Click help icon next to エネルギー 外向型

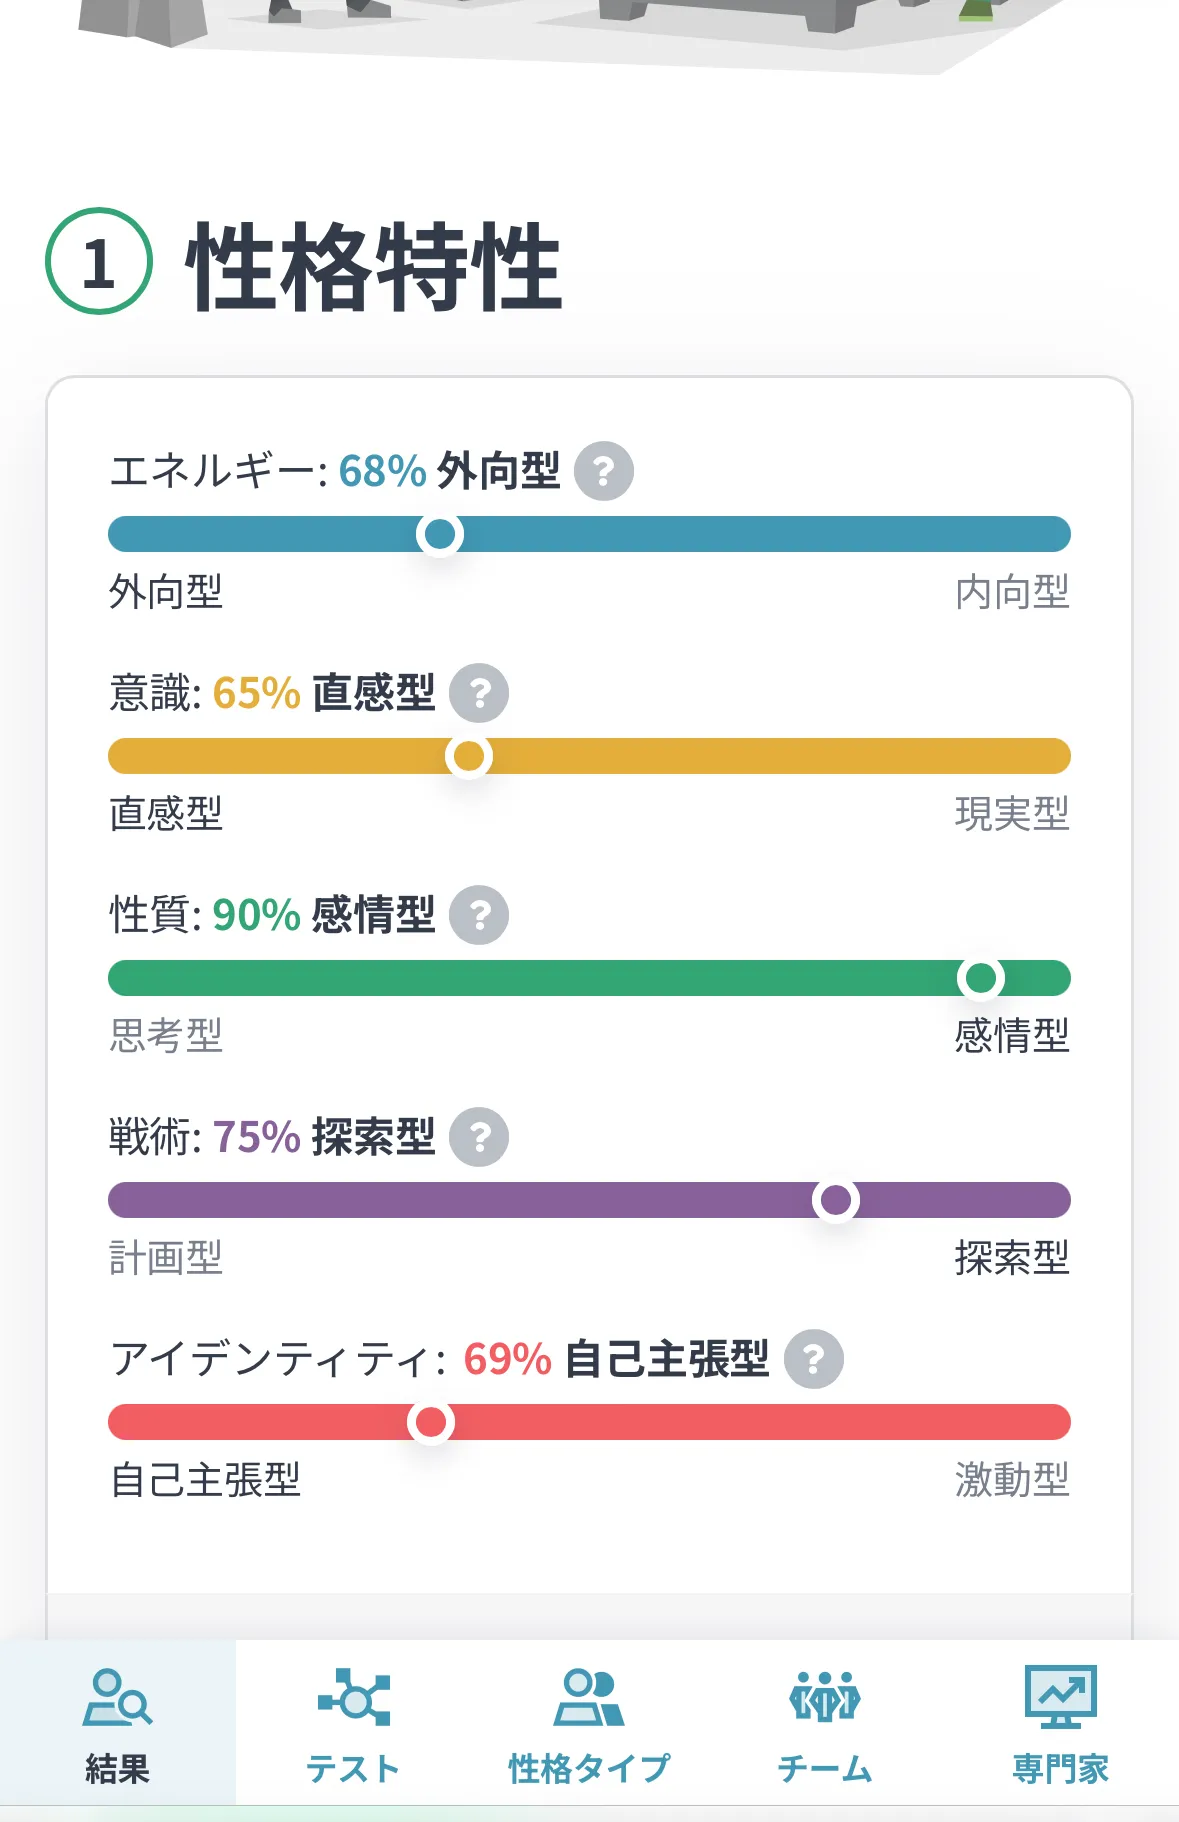(603, 471)
